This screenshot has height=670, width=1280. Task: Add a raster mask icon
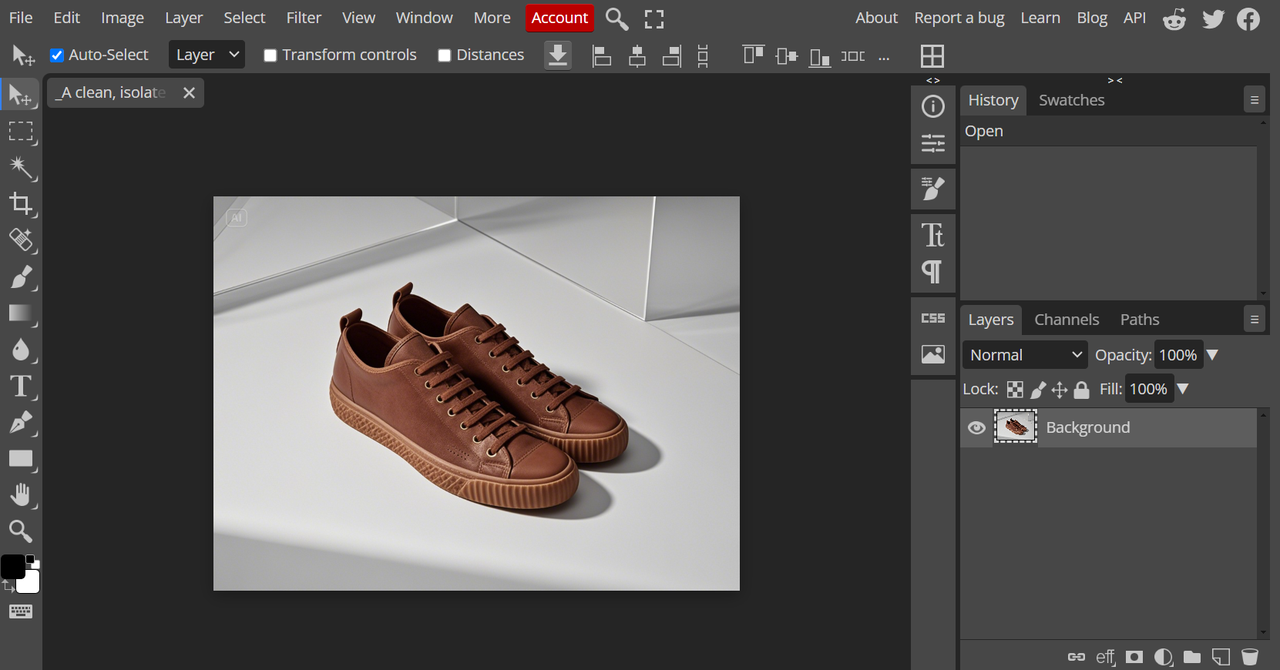tap(1134, 657)
